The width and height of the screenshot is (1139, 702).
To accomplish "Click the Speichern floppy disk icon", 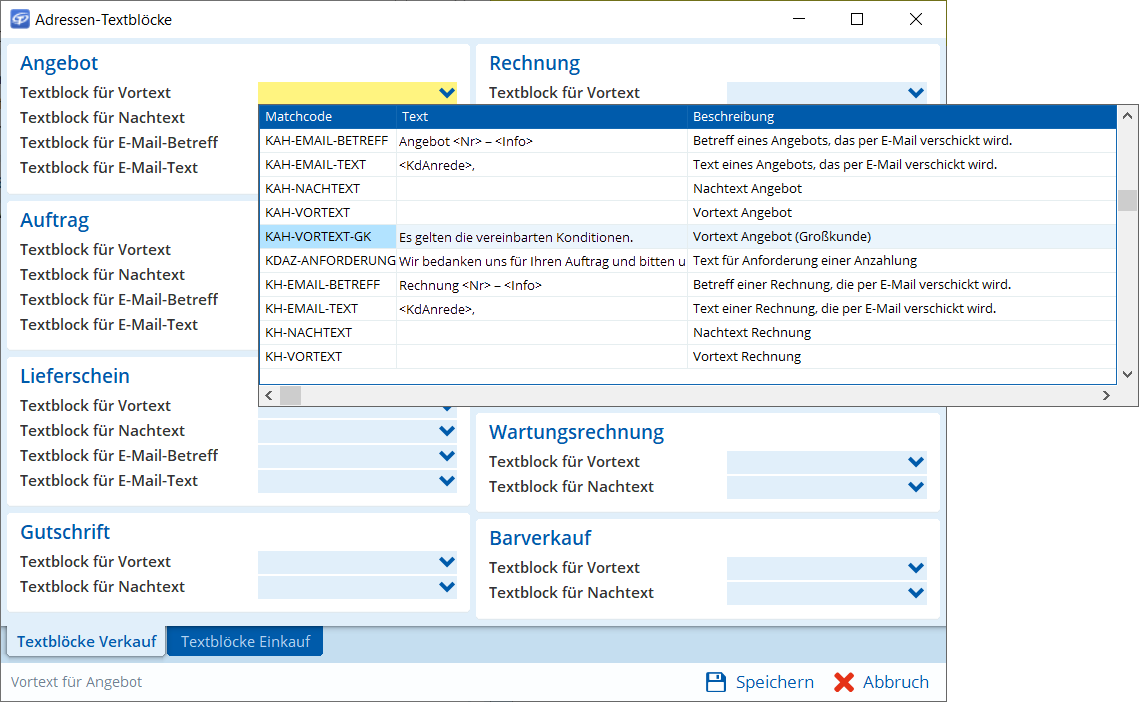I will 716,682.
